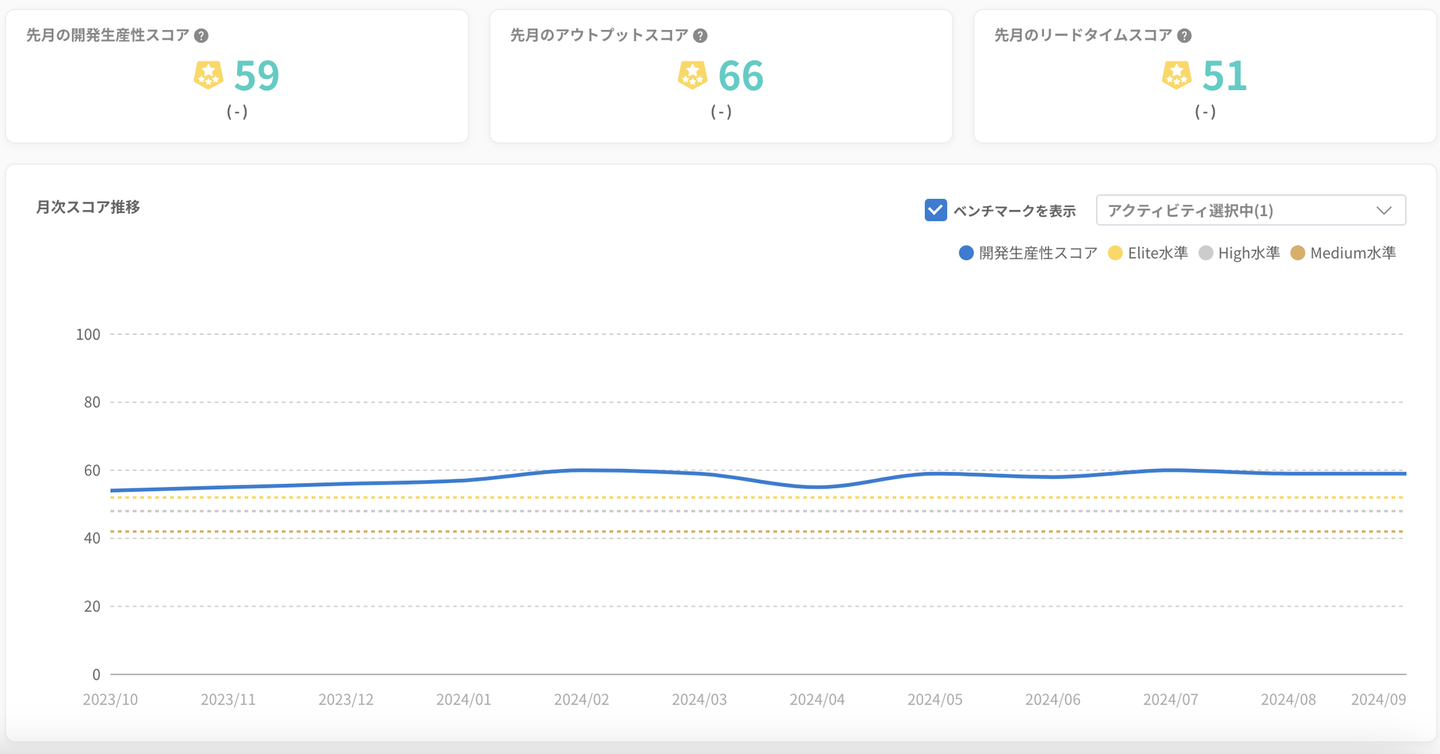Click help icon beside 先月の開発生産性スコア

point(201,36)
